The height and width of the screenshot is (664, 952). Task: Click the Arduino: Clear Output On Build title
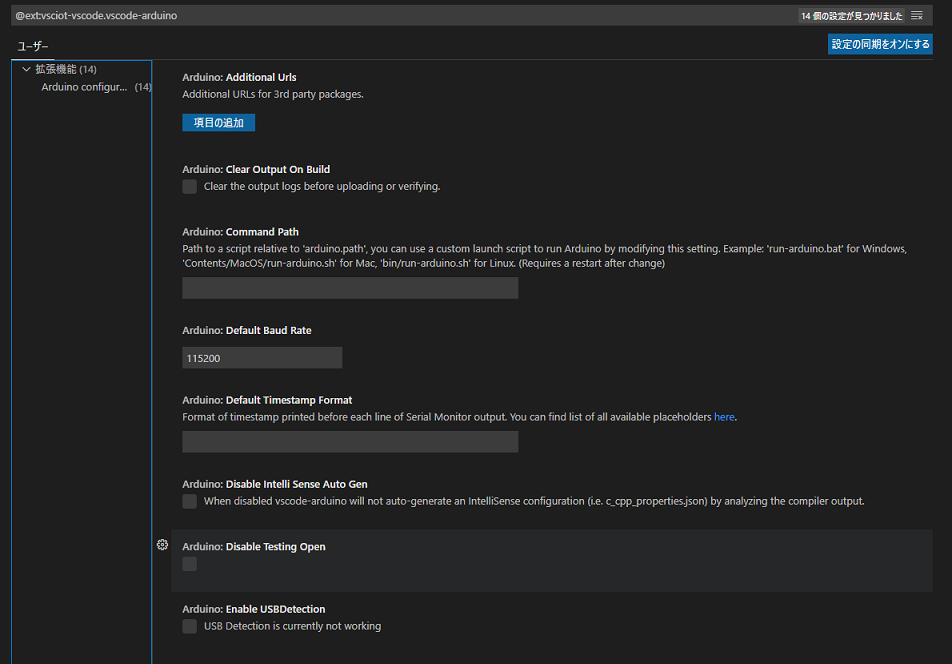[x=256, y=169]
